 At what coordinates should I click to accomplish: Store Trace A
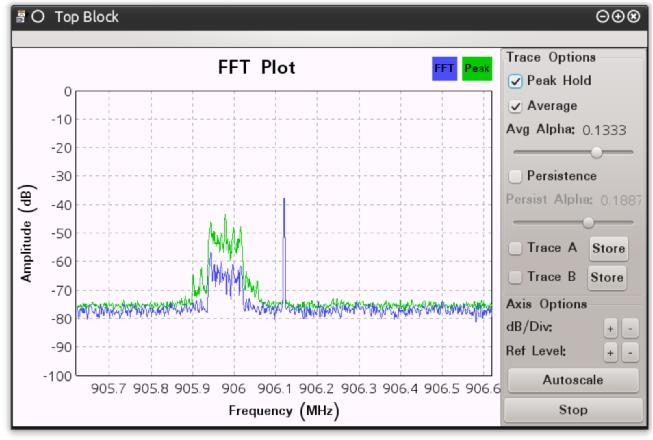click(x=608, y=249)
